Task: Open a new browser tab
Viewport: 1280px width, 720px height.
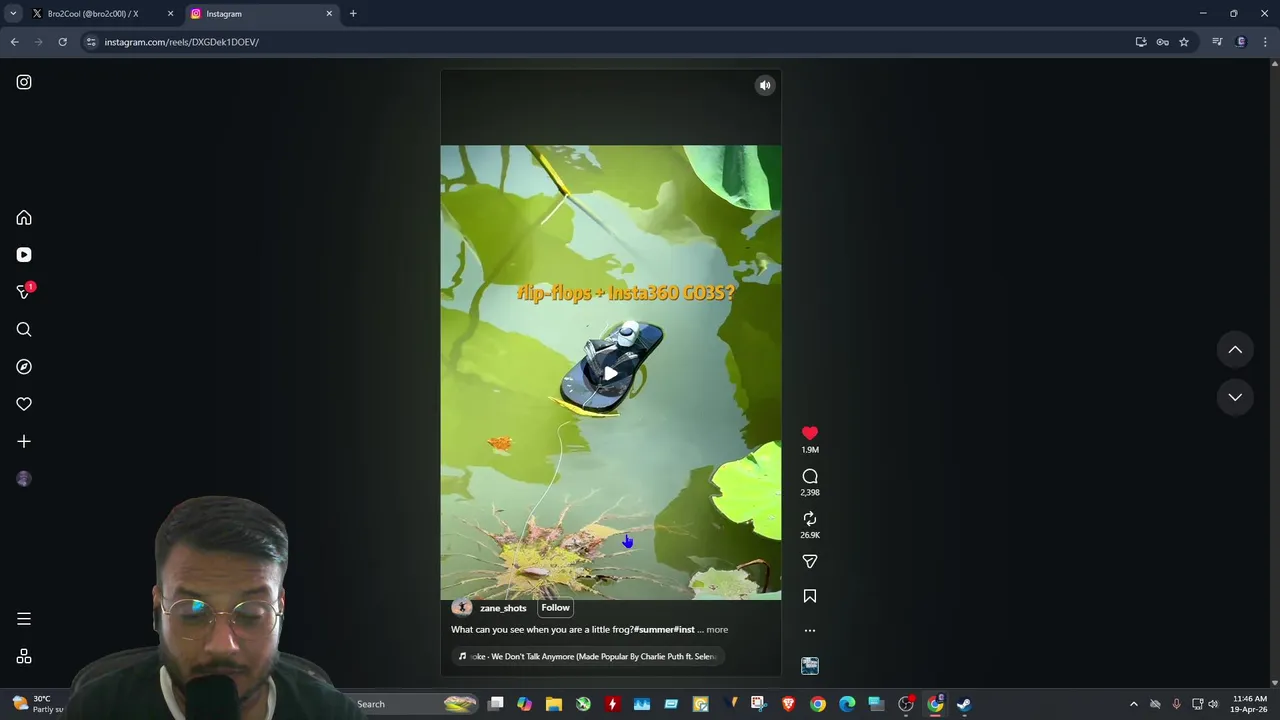Action: coord(353,14)
